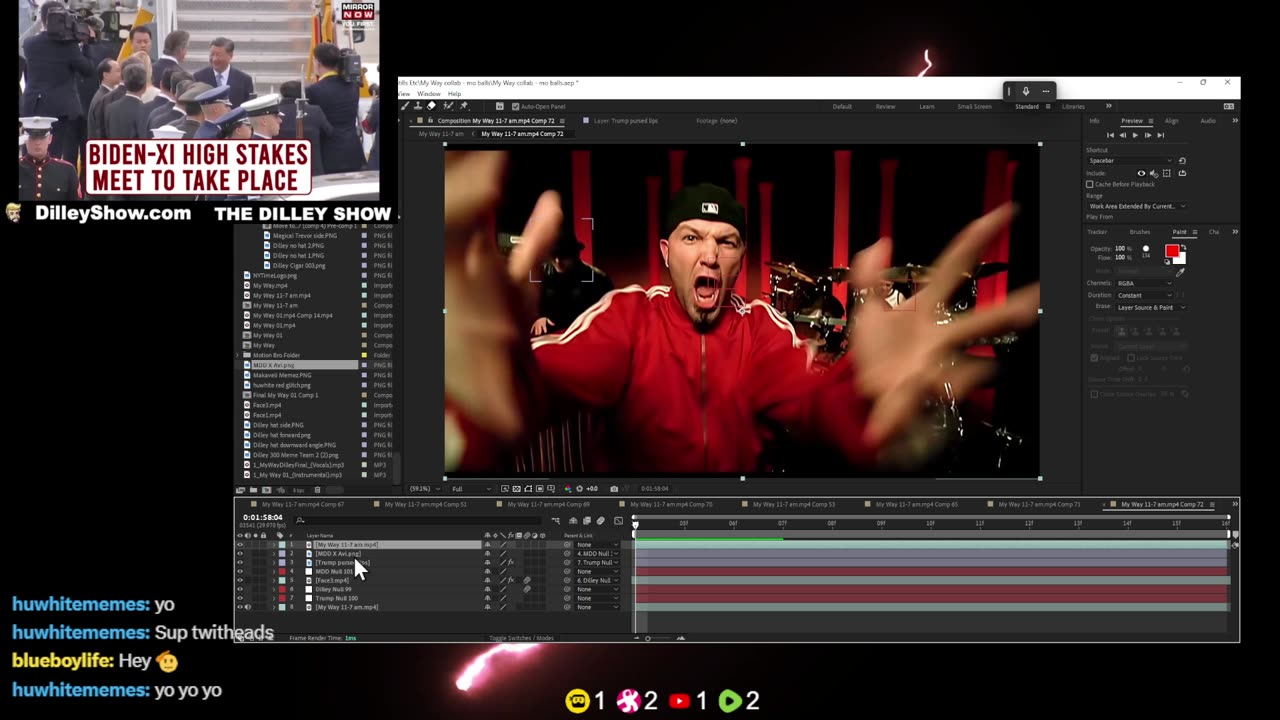Step to previous frame in Preview panel
The width and height of the screenshot is (1280, 720).
tap(1122, 135)
